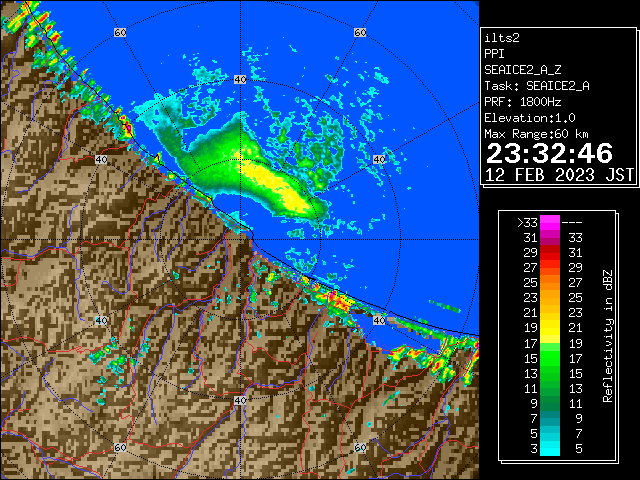Click the 'Elevation:1.0' line
The height and width of the screenshot is (480, 640).
pyautogui.click(x=530, y=118)
